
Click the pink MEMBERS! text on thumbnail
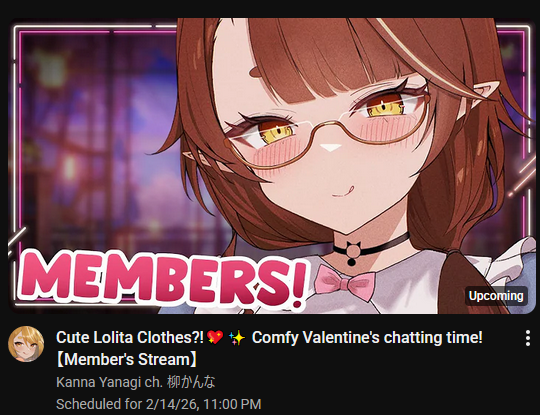pyautogui.click(x=163, y=279)
